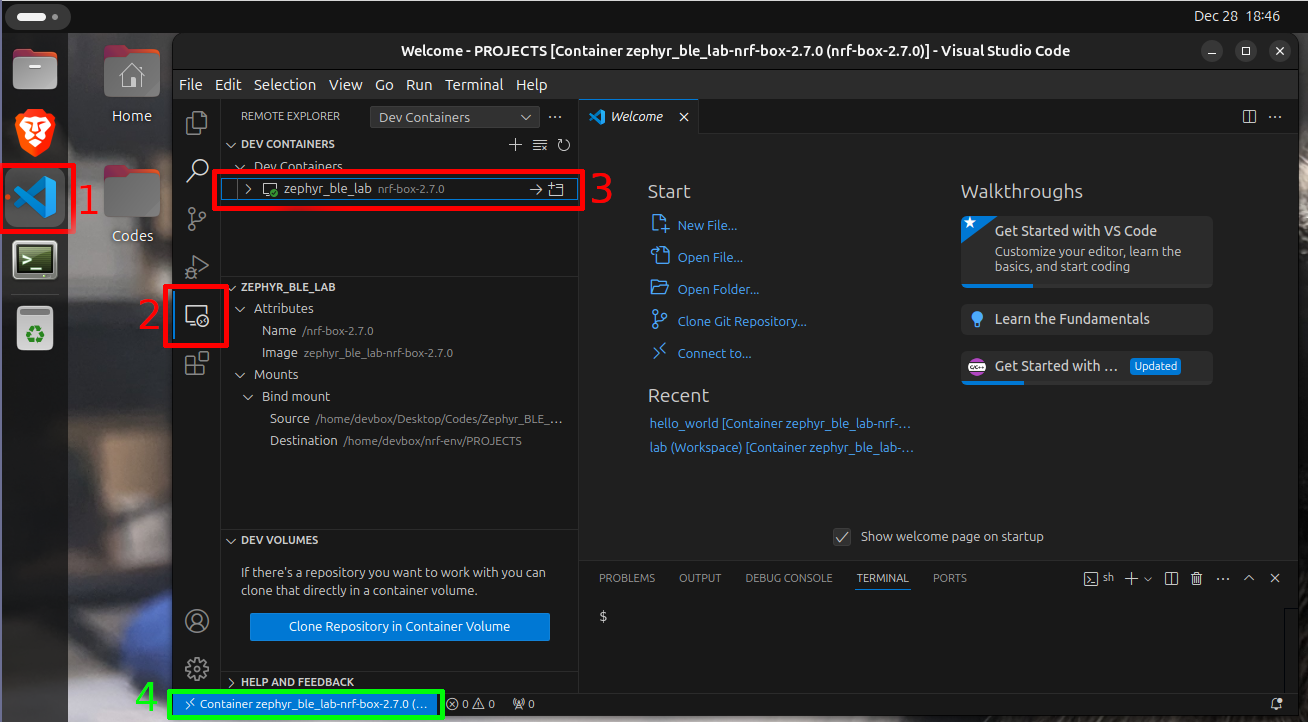Image resolution: width=1308 pixels, height=722 pixels.
Task: Attach zephyr_ble_lab in new window icon
Action: (x=557, y=189)
